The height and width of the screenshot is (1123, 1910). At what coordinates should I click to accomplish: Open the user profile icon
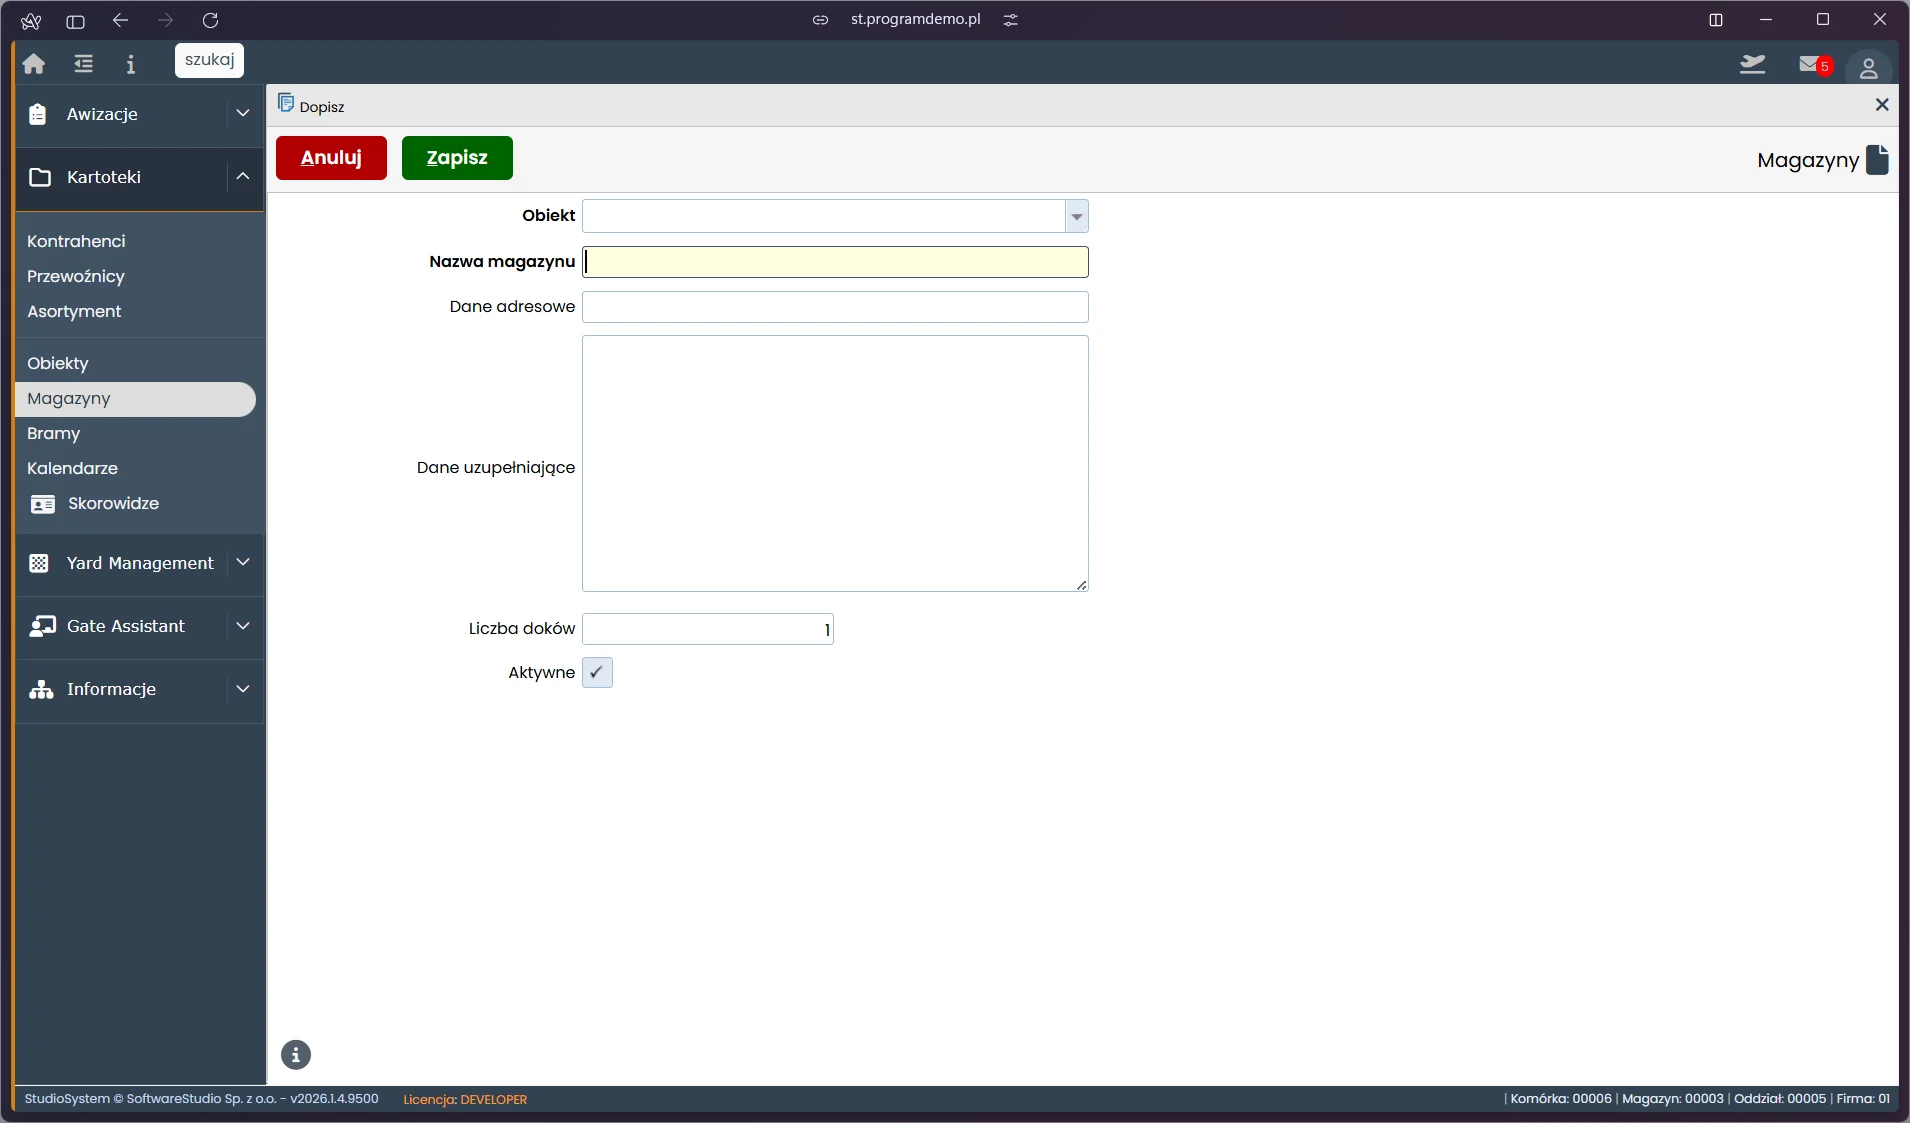(x=1868, y=68)
